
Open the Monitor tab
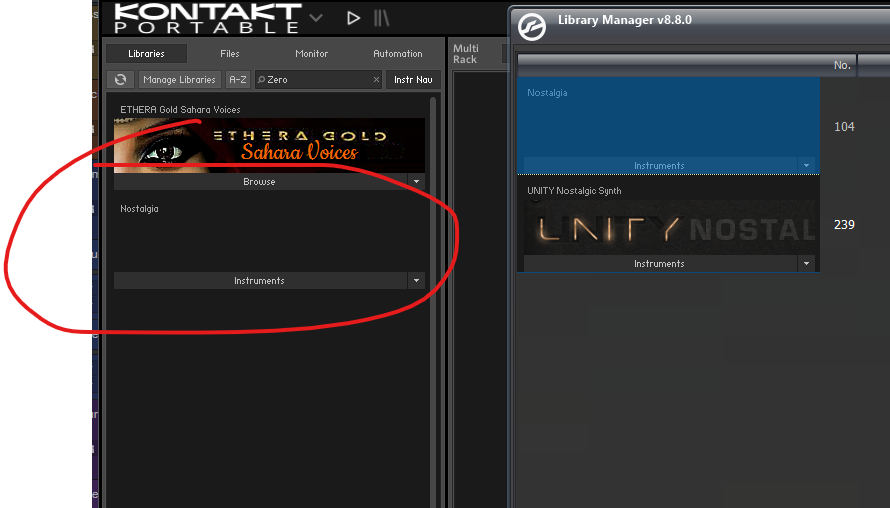tap(312, 53)
